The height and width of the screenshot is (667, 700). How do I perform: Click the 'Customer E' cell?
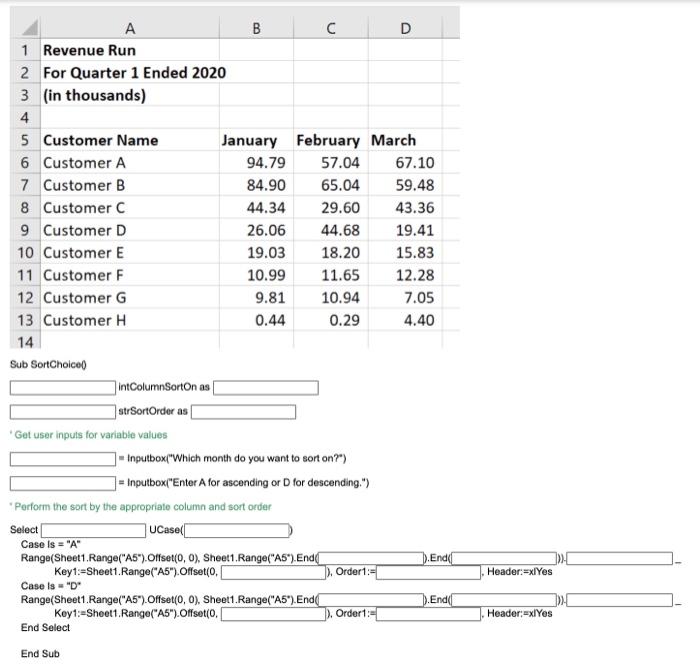[130, 253]
